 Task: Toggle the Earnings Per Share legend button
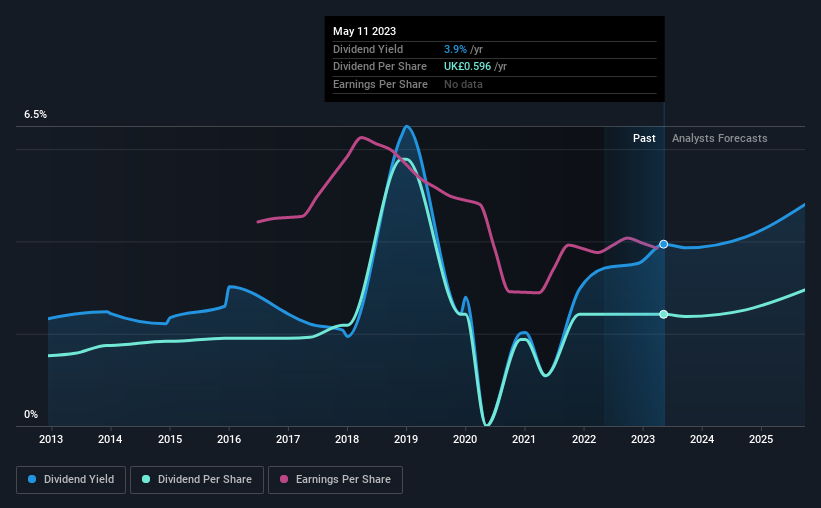click(x=335, y=480)
